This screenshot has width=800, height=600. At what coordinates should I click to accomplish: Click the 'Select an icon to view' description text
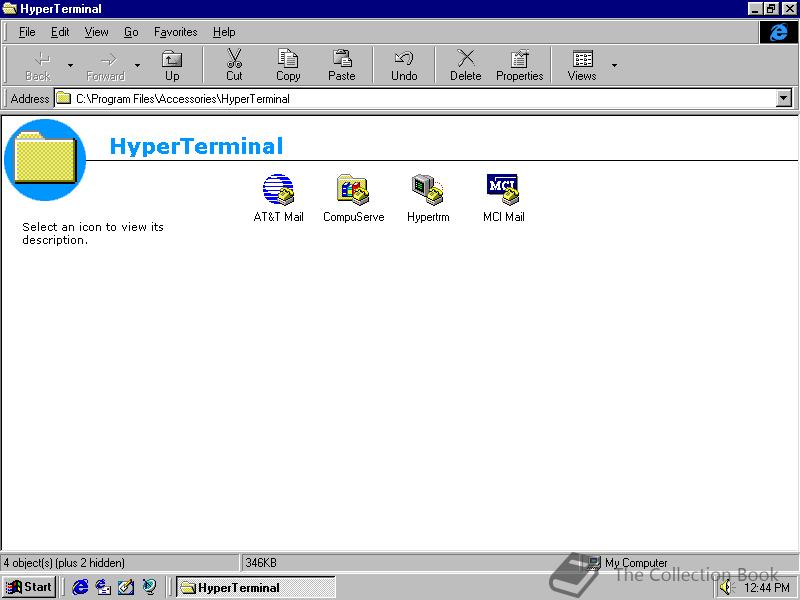click(93, 233)
